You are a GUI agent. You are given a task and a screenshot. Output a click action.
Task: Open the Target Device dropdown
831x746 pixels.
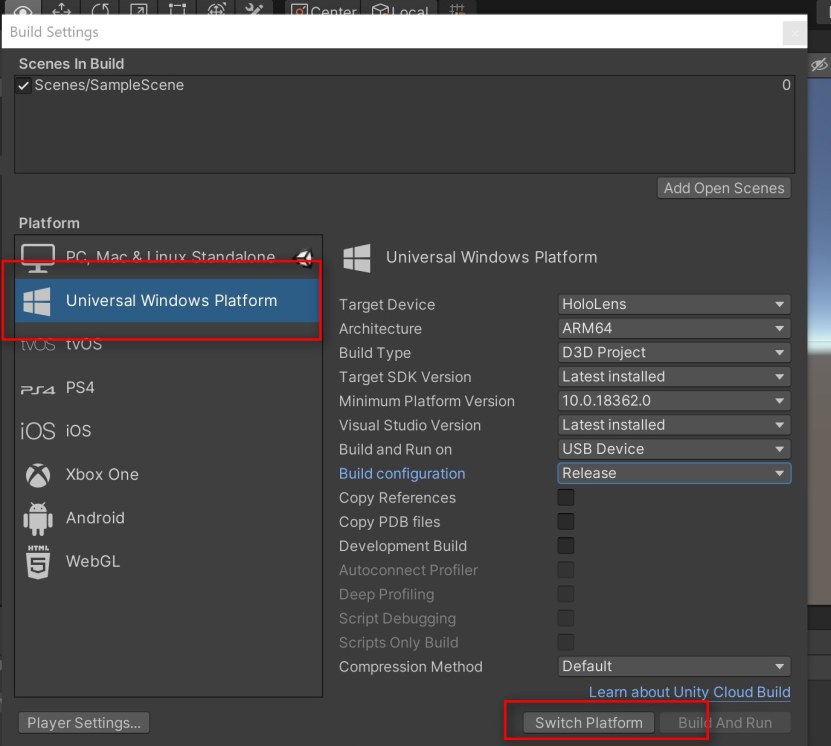pos(674,304)
